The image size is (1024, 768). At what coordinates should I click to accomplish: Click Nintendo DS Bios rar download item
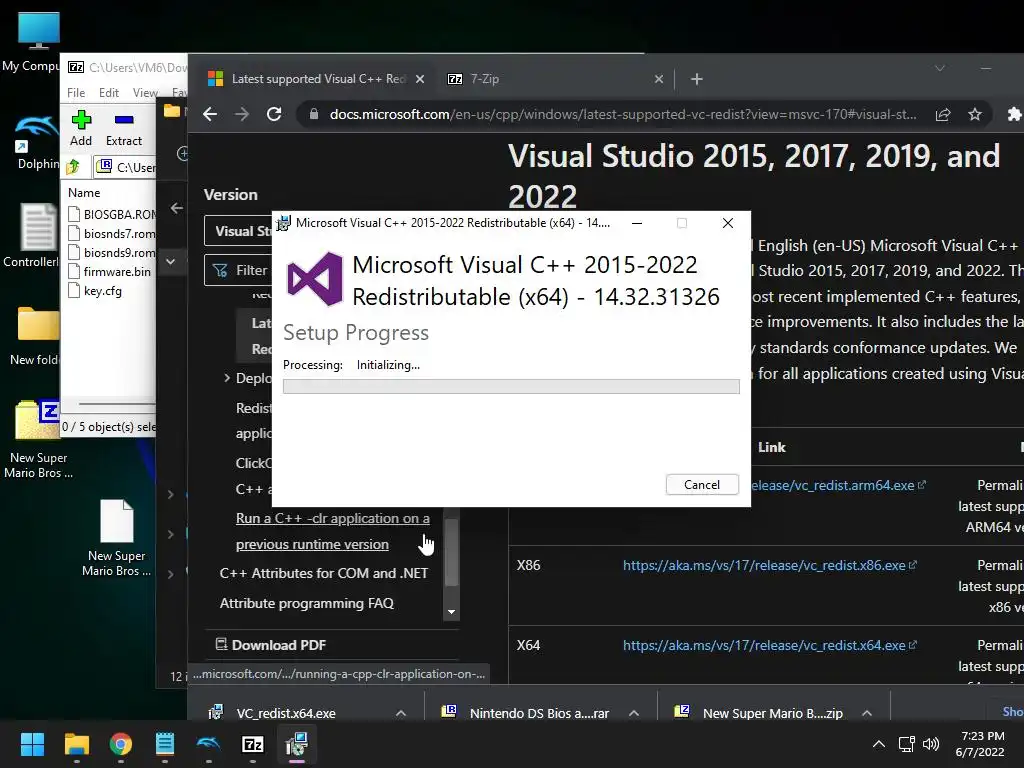click(526, 713)
